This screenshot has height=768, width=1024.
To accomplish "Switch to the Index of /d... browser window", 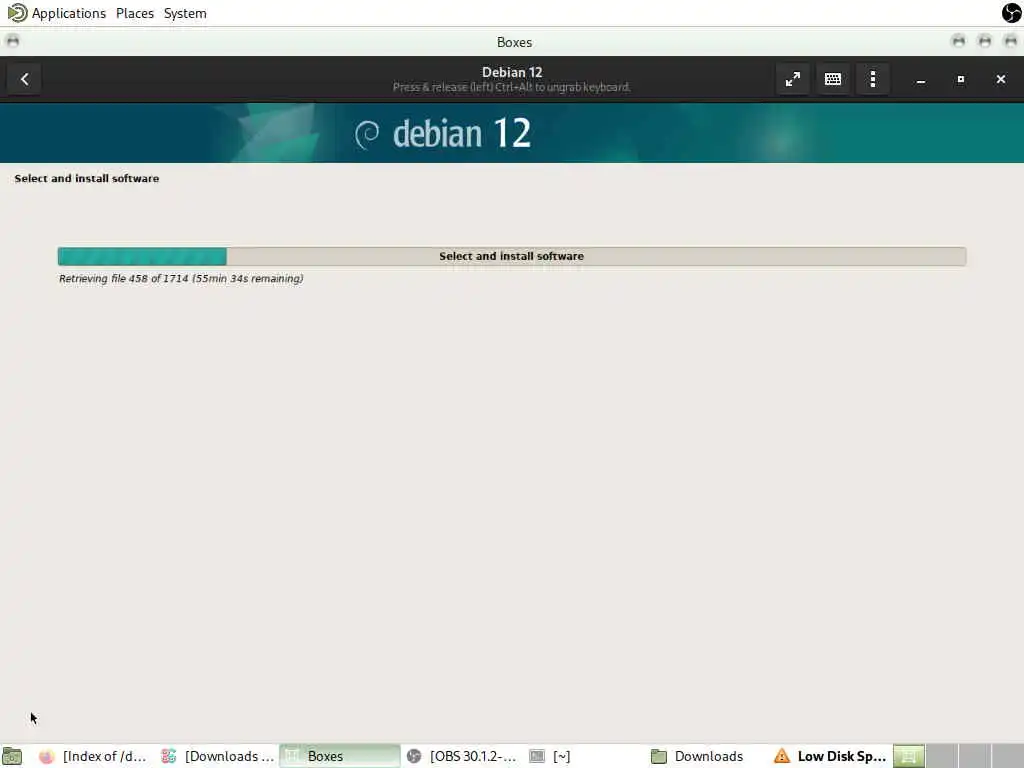I will 93,756.
